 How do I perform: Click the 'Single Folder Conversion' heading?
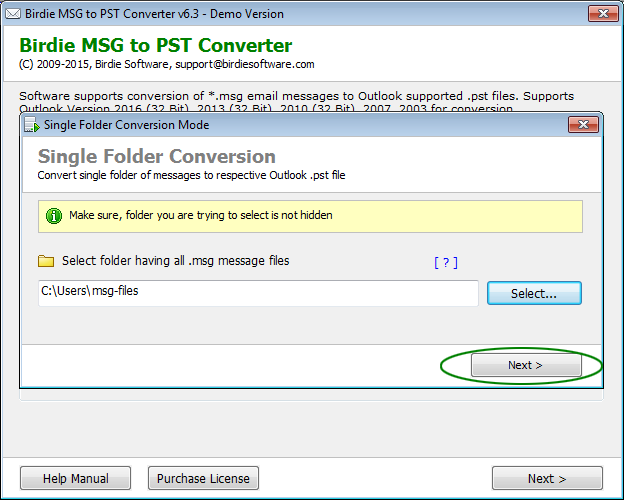pyautogui.click(x=156, y=156)
